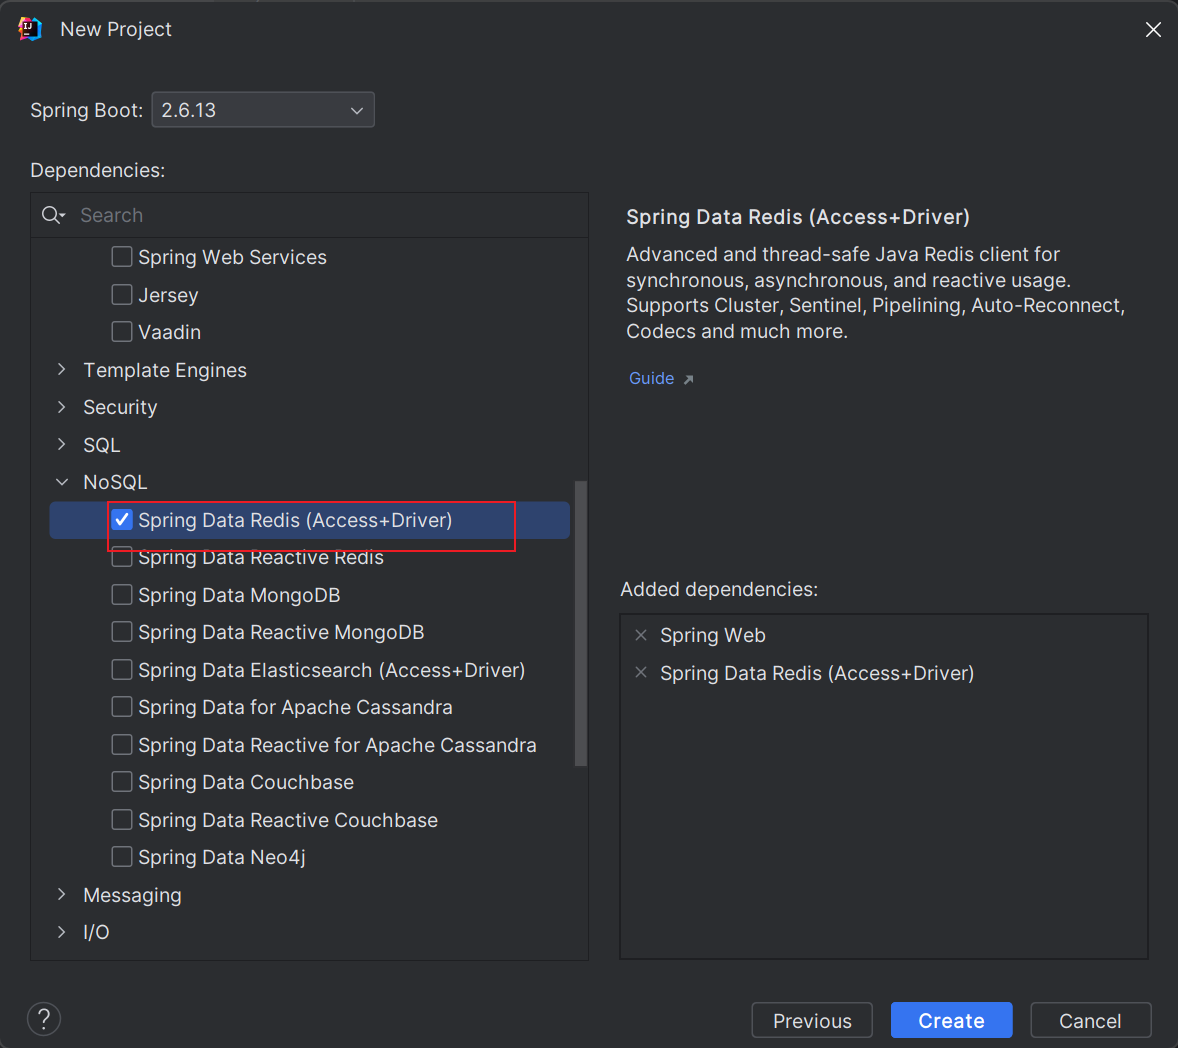Select the Template Engines tree label
This screenshot has width=1178, height=1048.
[165, 370]
